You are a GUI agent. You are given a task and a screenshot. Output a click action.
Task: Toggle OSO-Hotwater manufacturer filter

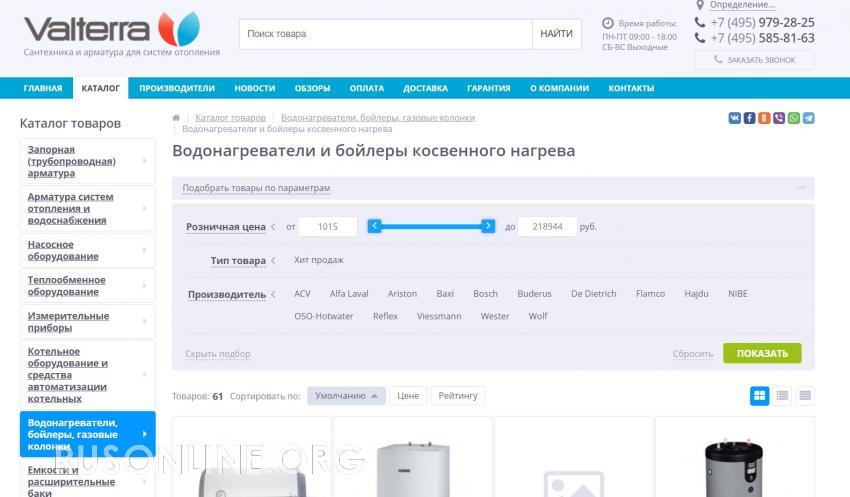point(324,316)
